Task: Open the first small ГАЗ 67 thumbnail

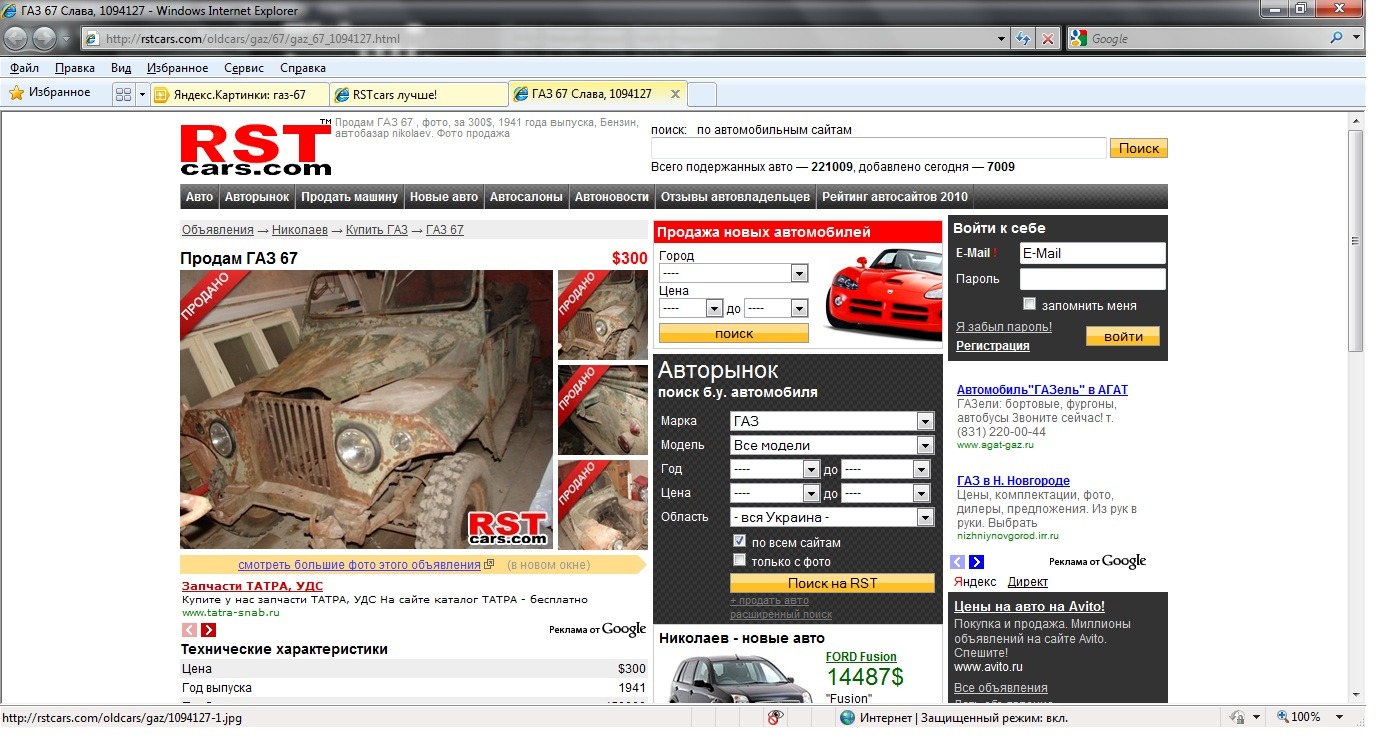Action: pyautogui.click(x=603, y=315)
